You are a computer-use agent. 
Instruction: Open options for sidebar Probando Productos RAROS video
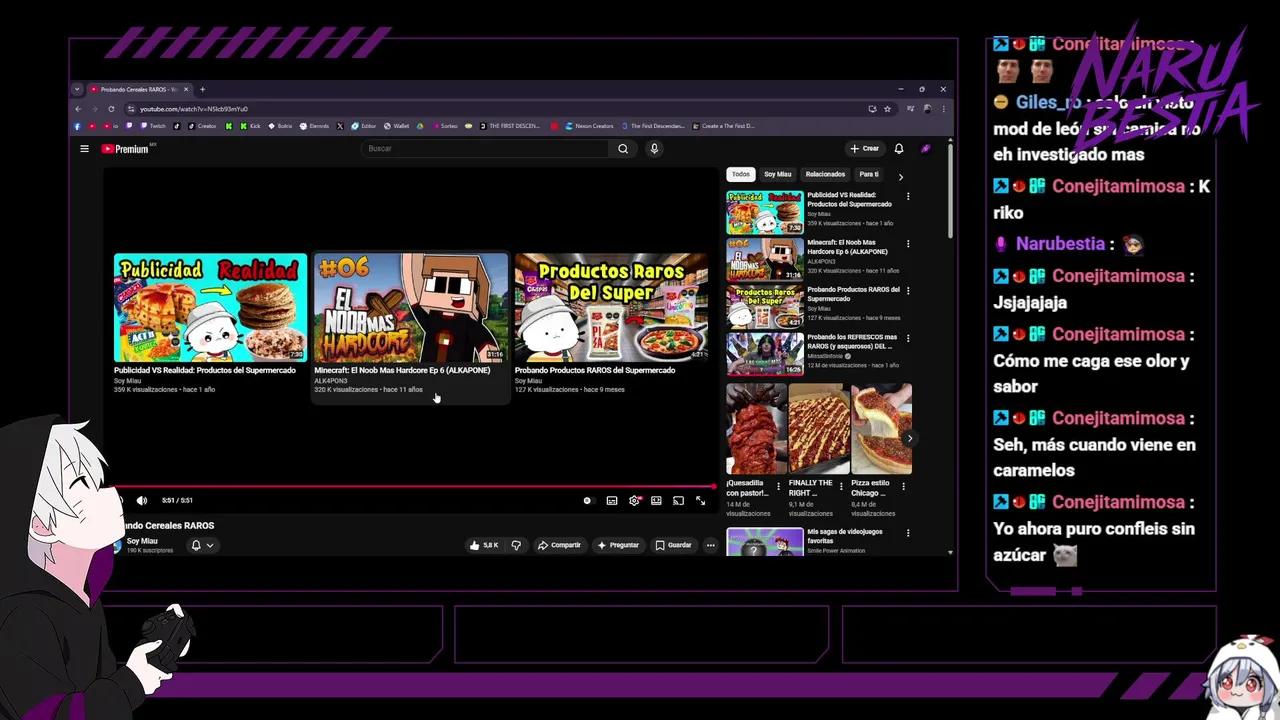click(x=908, y=291)
